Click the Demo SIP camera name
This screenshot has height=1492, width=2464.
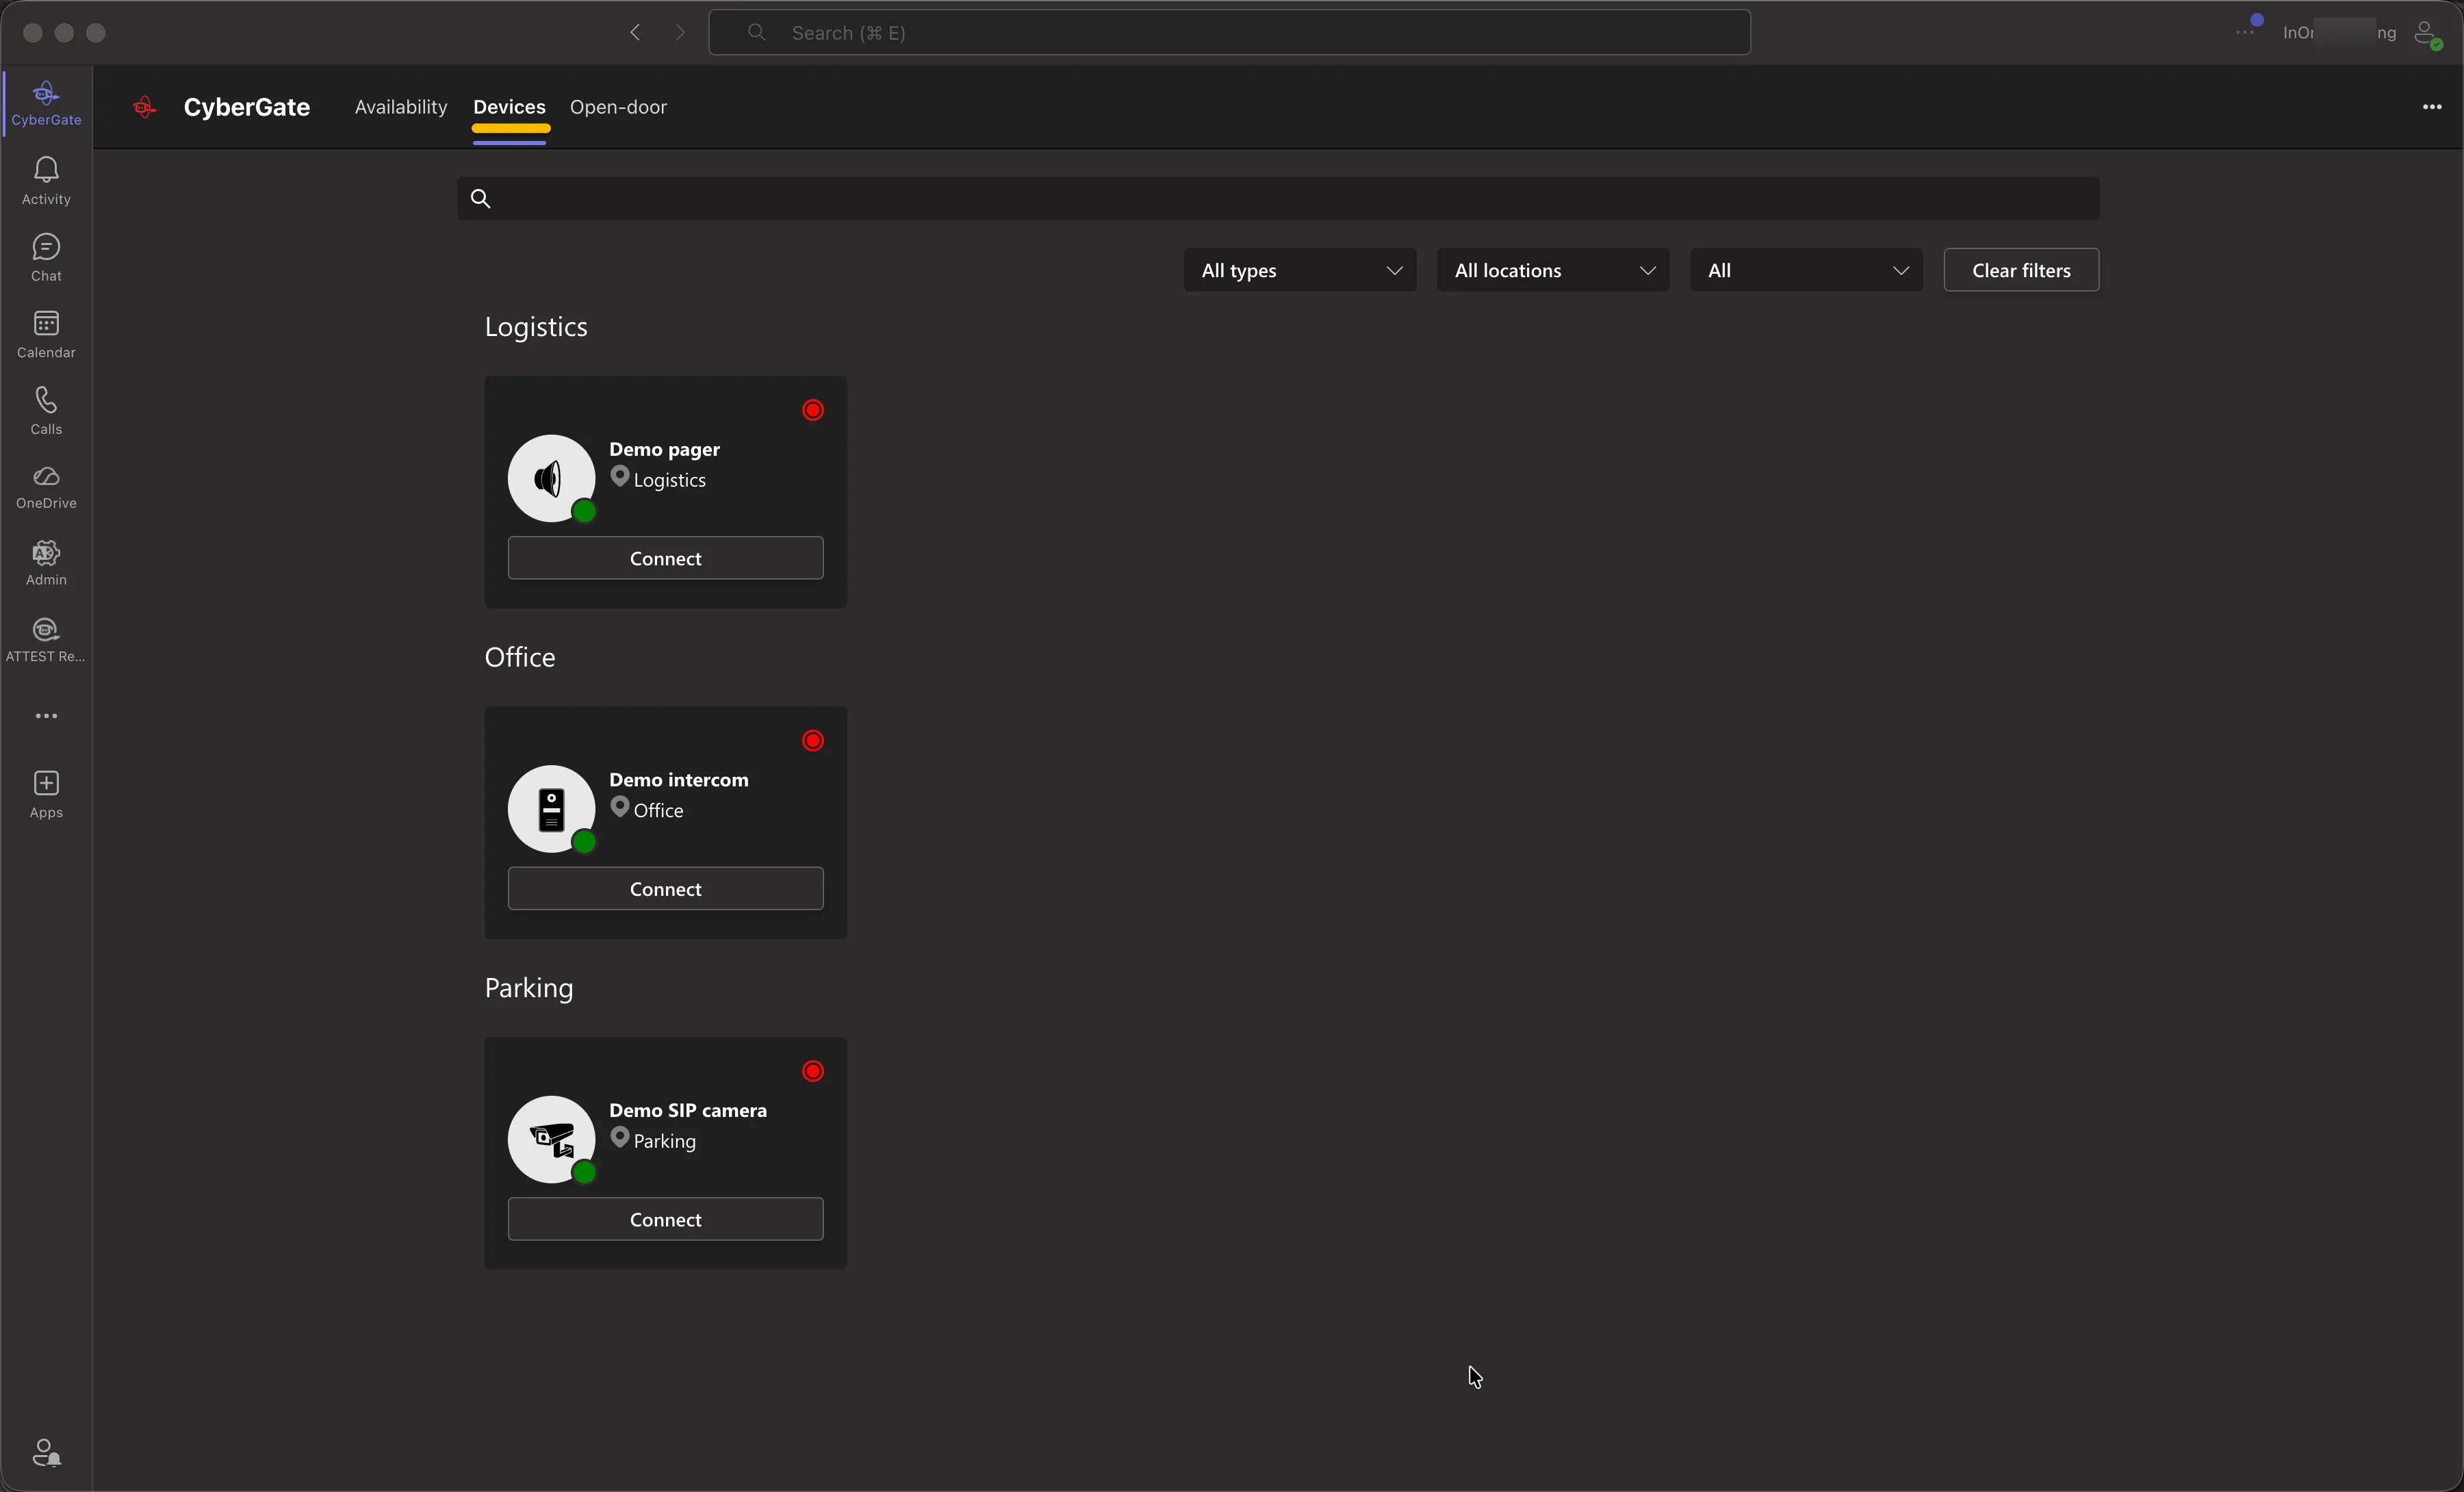pos(688,1110)
